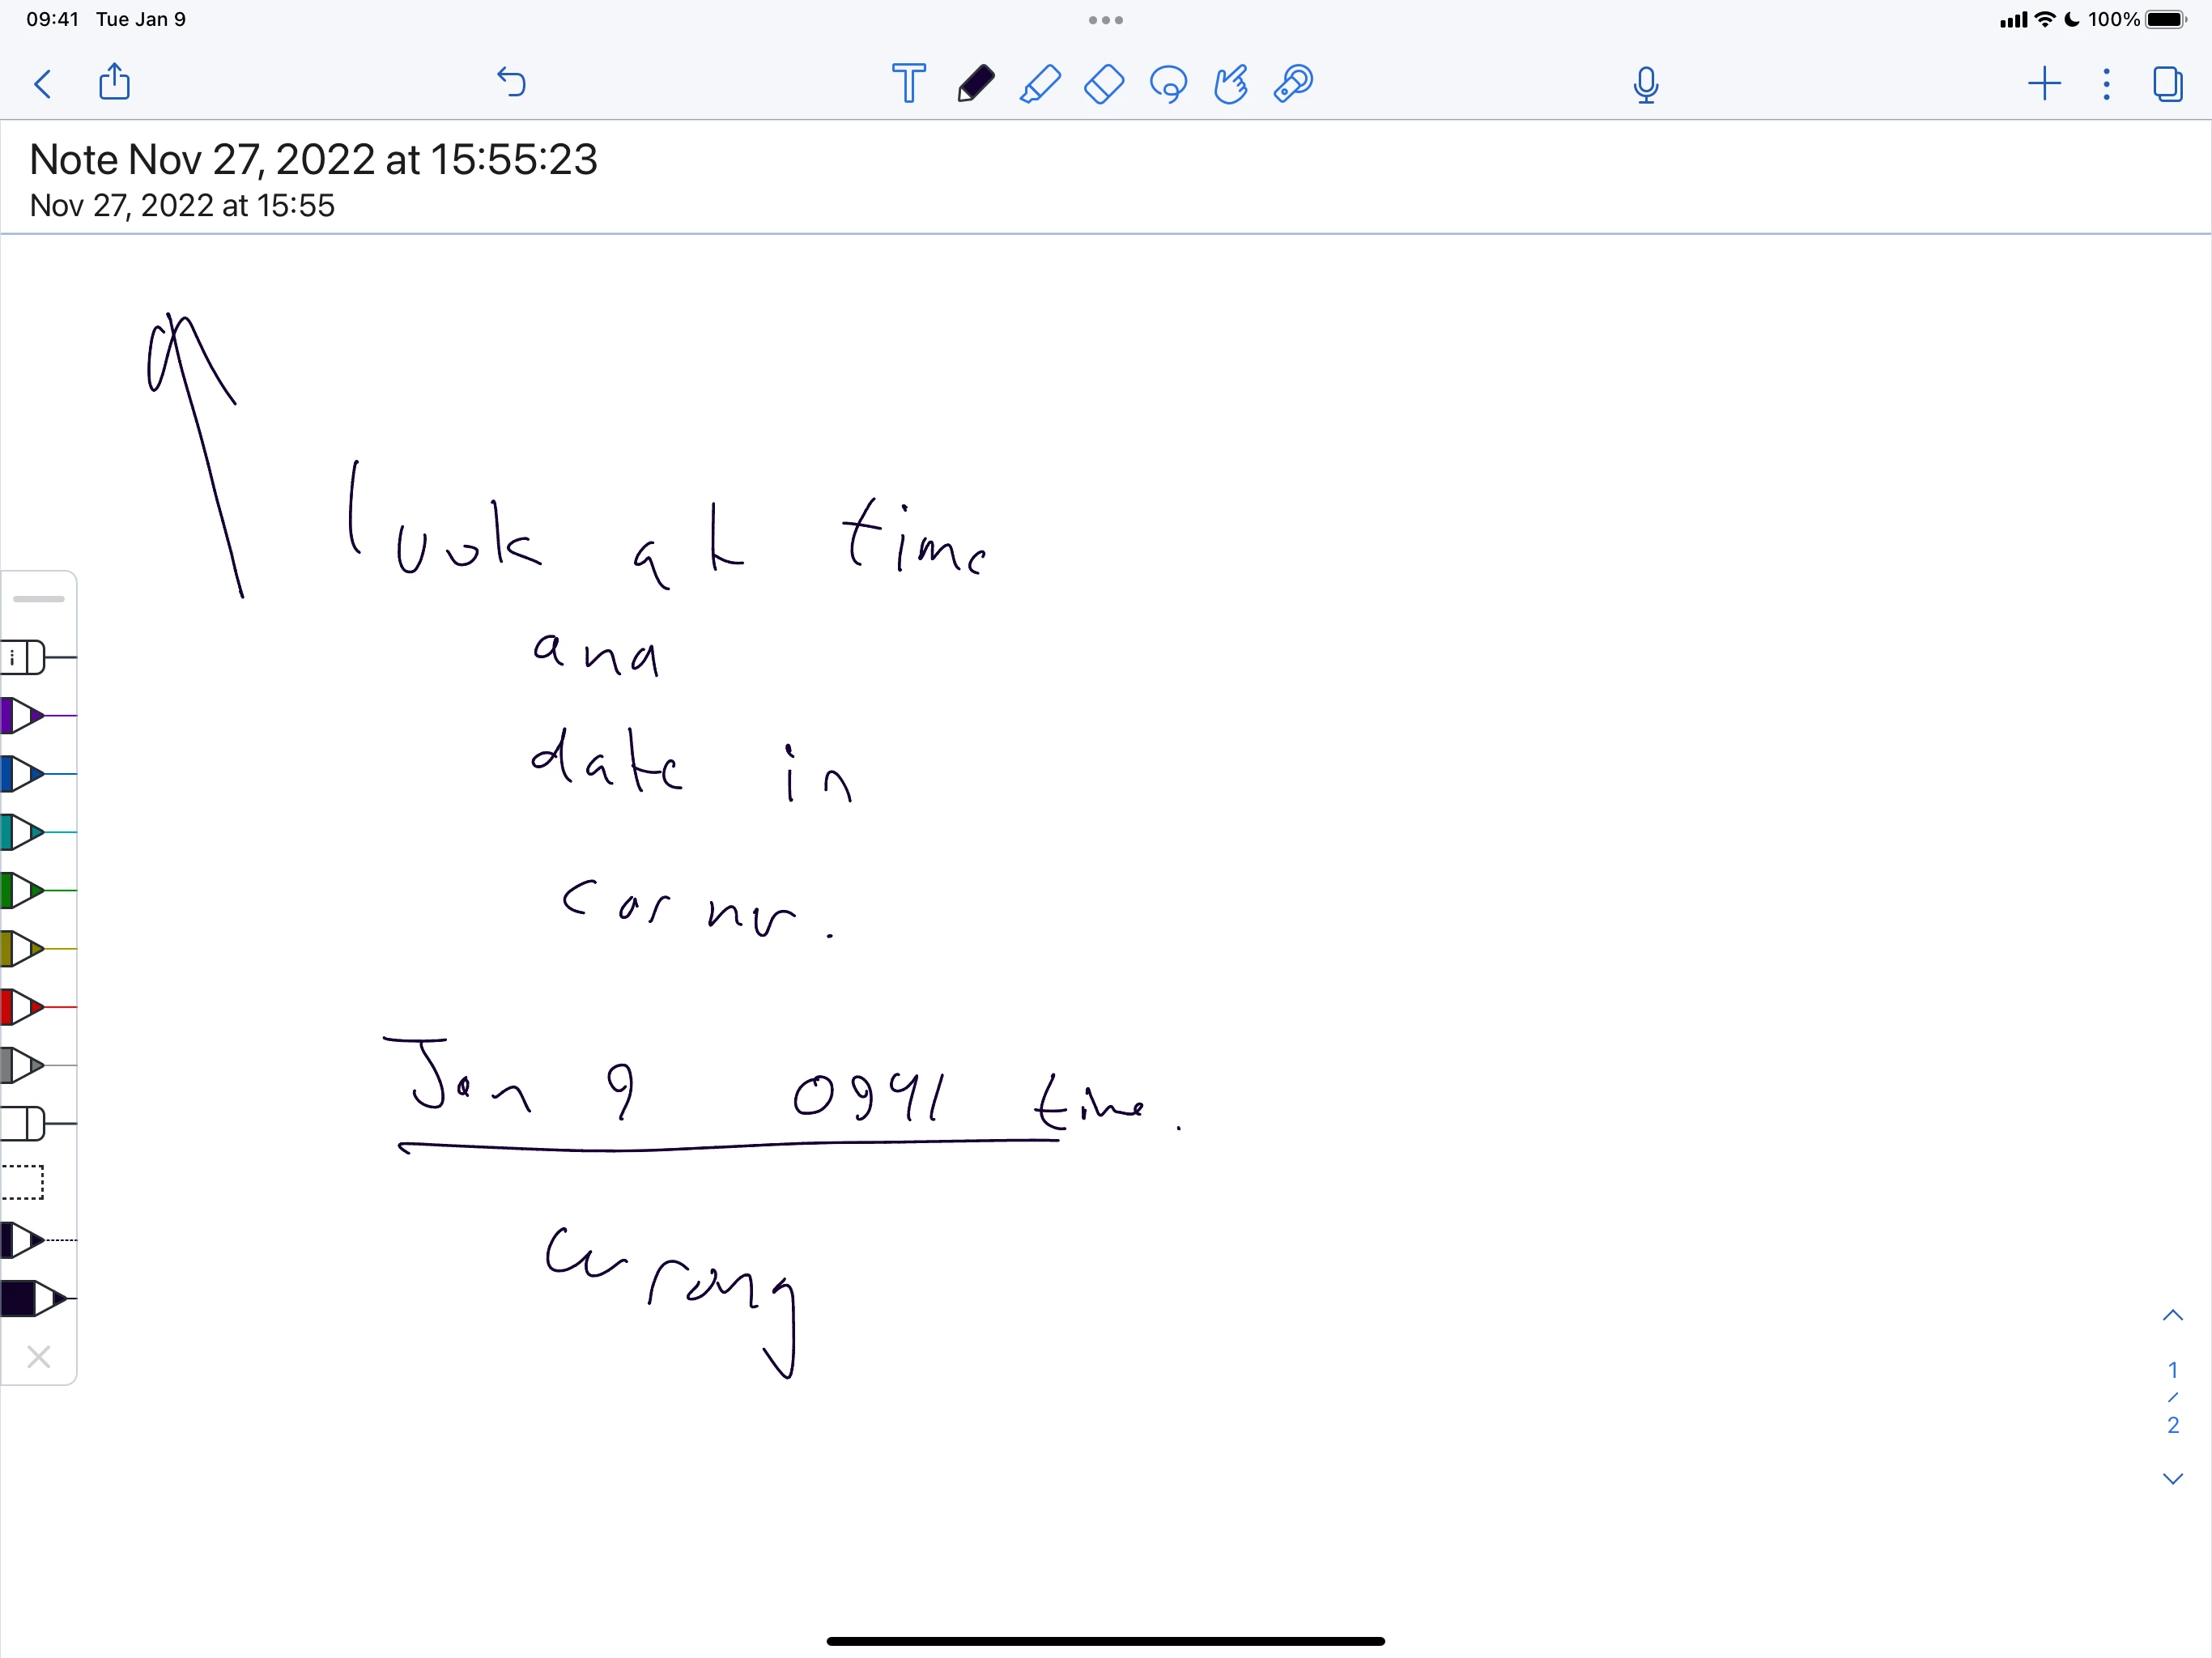
Task: Open the three-dot more options menu
Action: 2106,83
